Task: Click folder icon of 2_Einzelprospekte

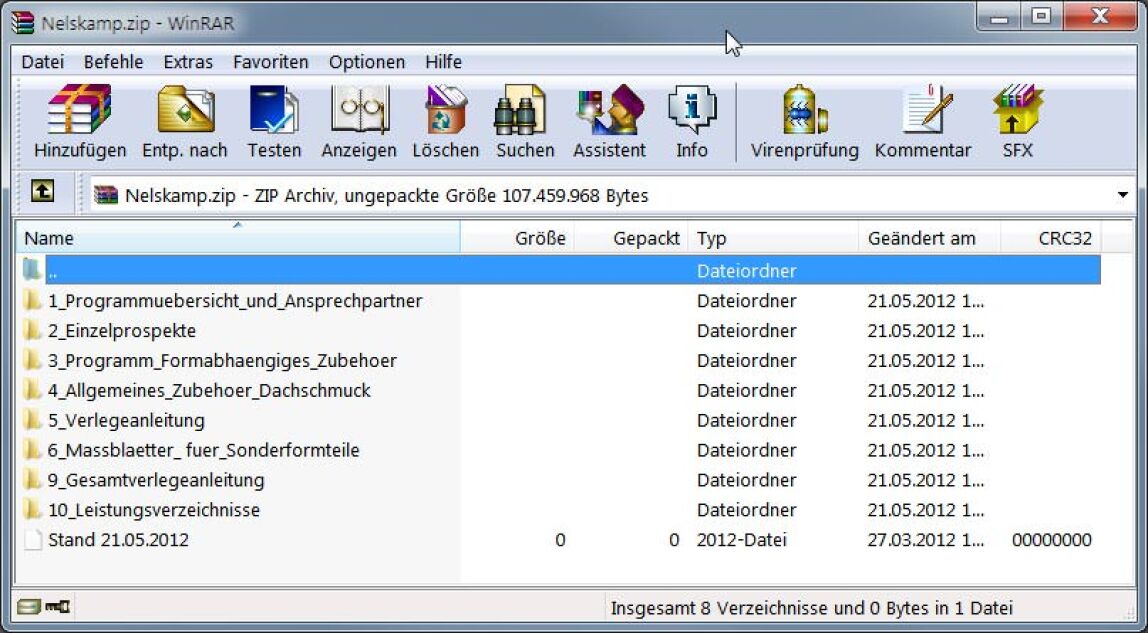Action: click(31, 331)
